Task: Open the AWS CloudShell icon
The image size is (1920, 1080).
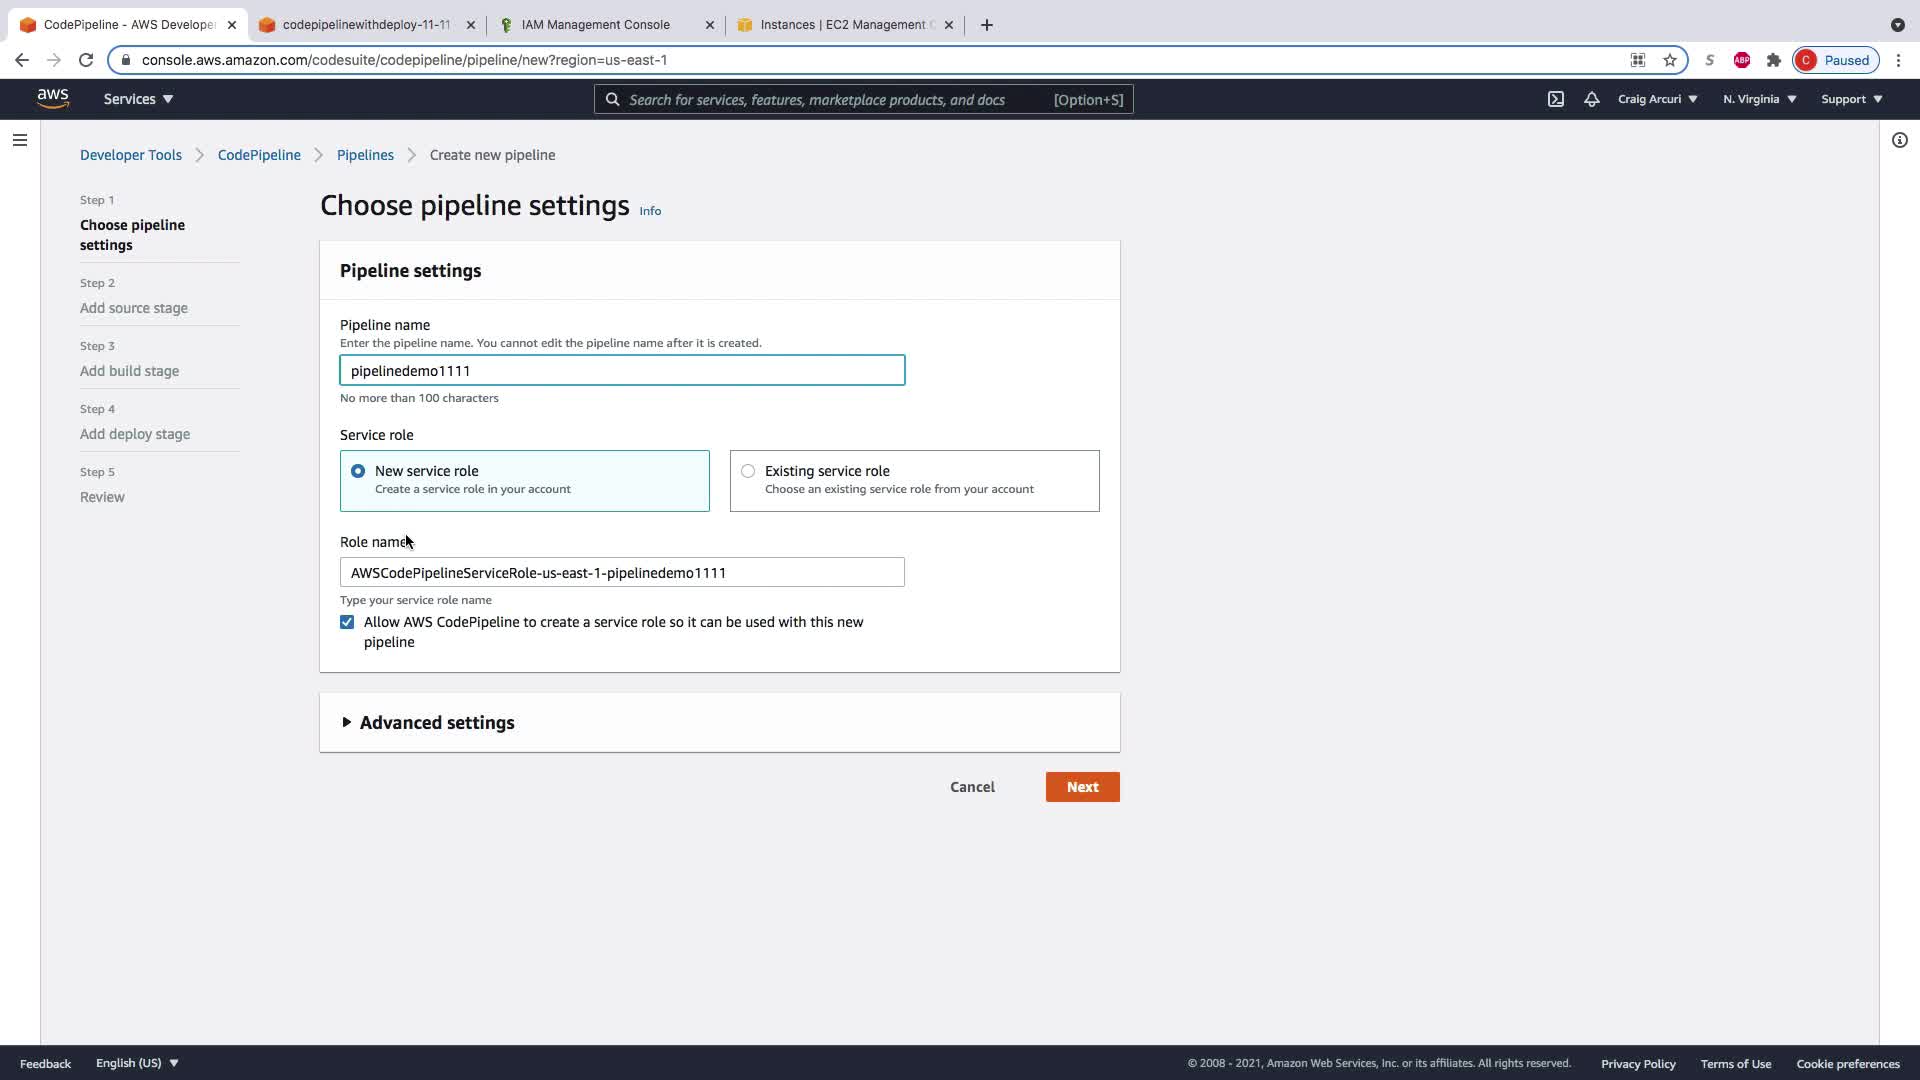Action: coord(1556,99)
